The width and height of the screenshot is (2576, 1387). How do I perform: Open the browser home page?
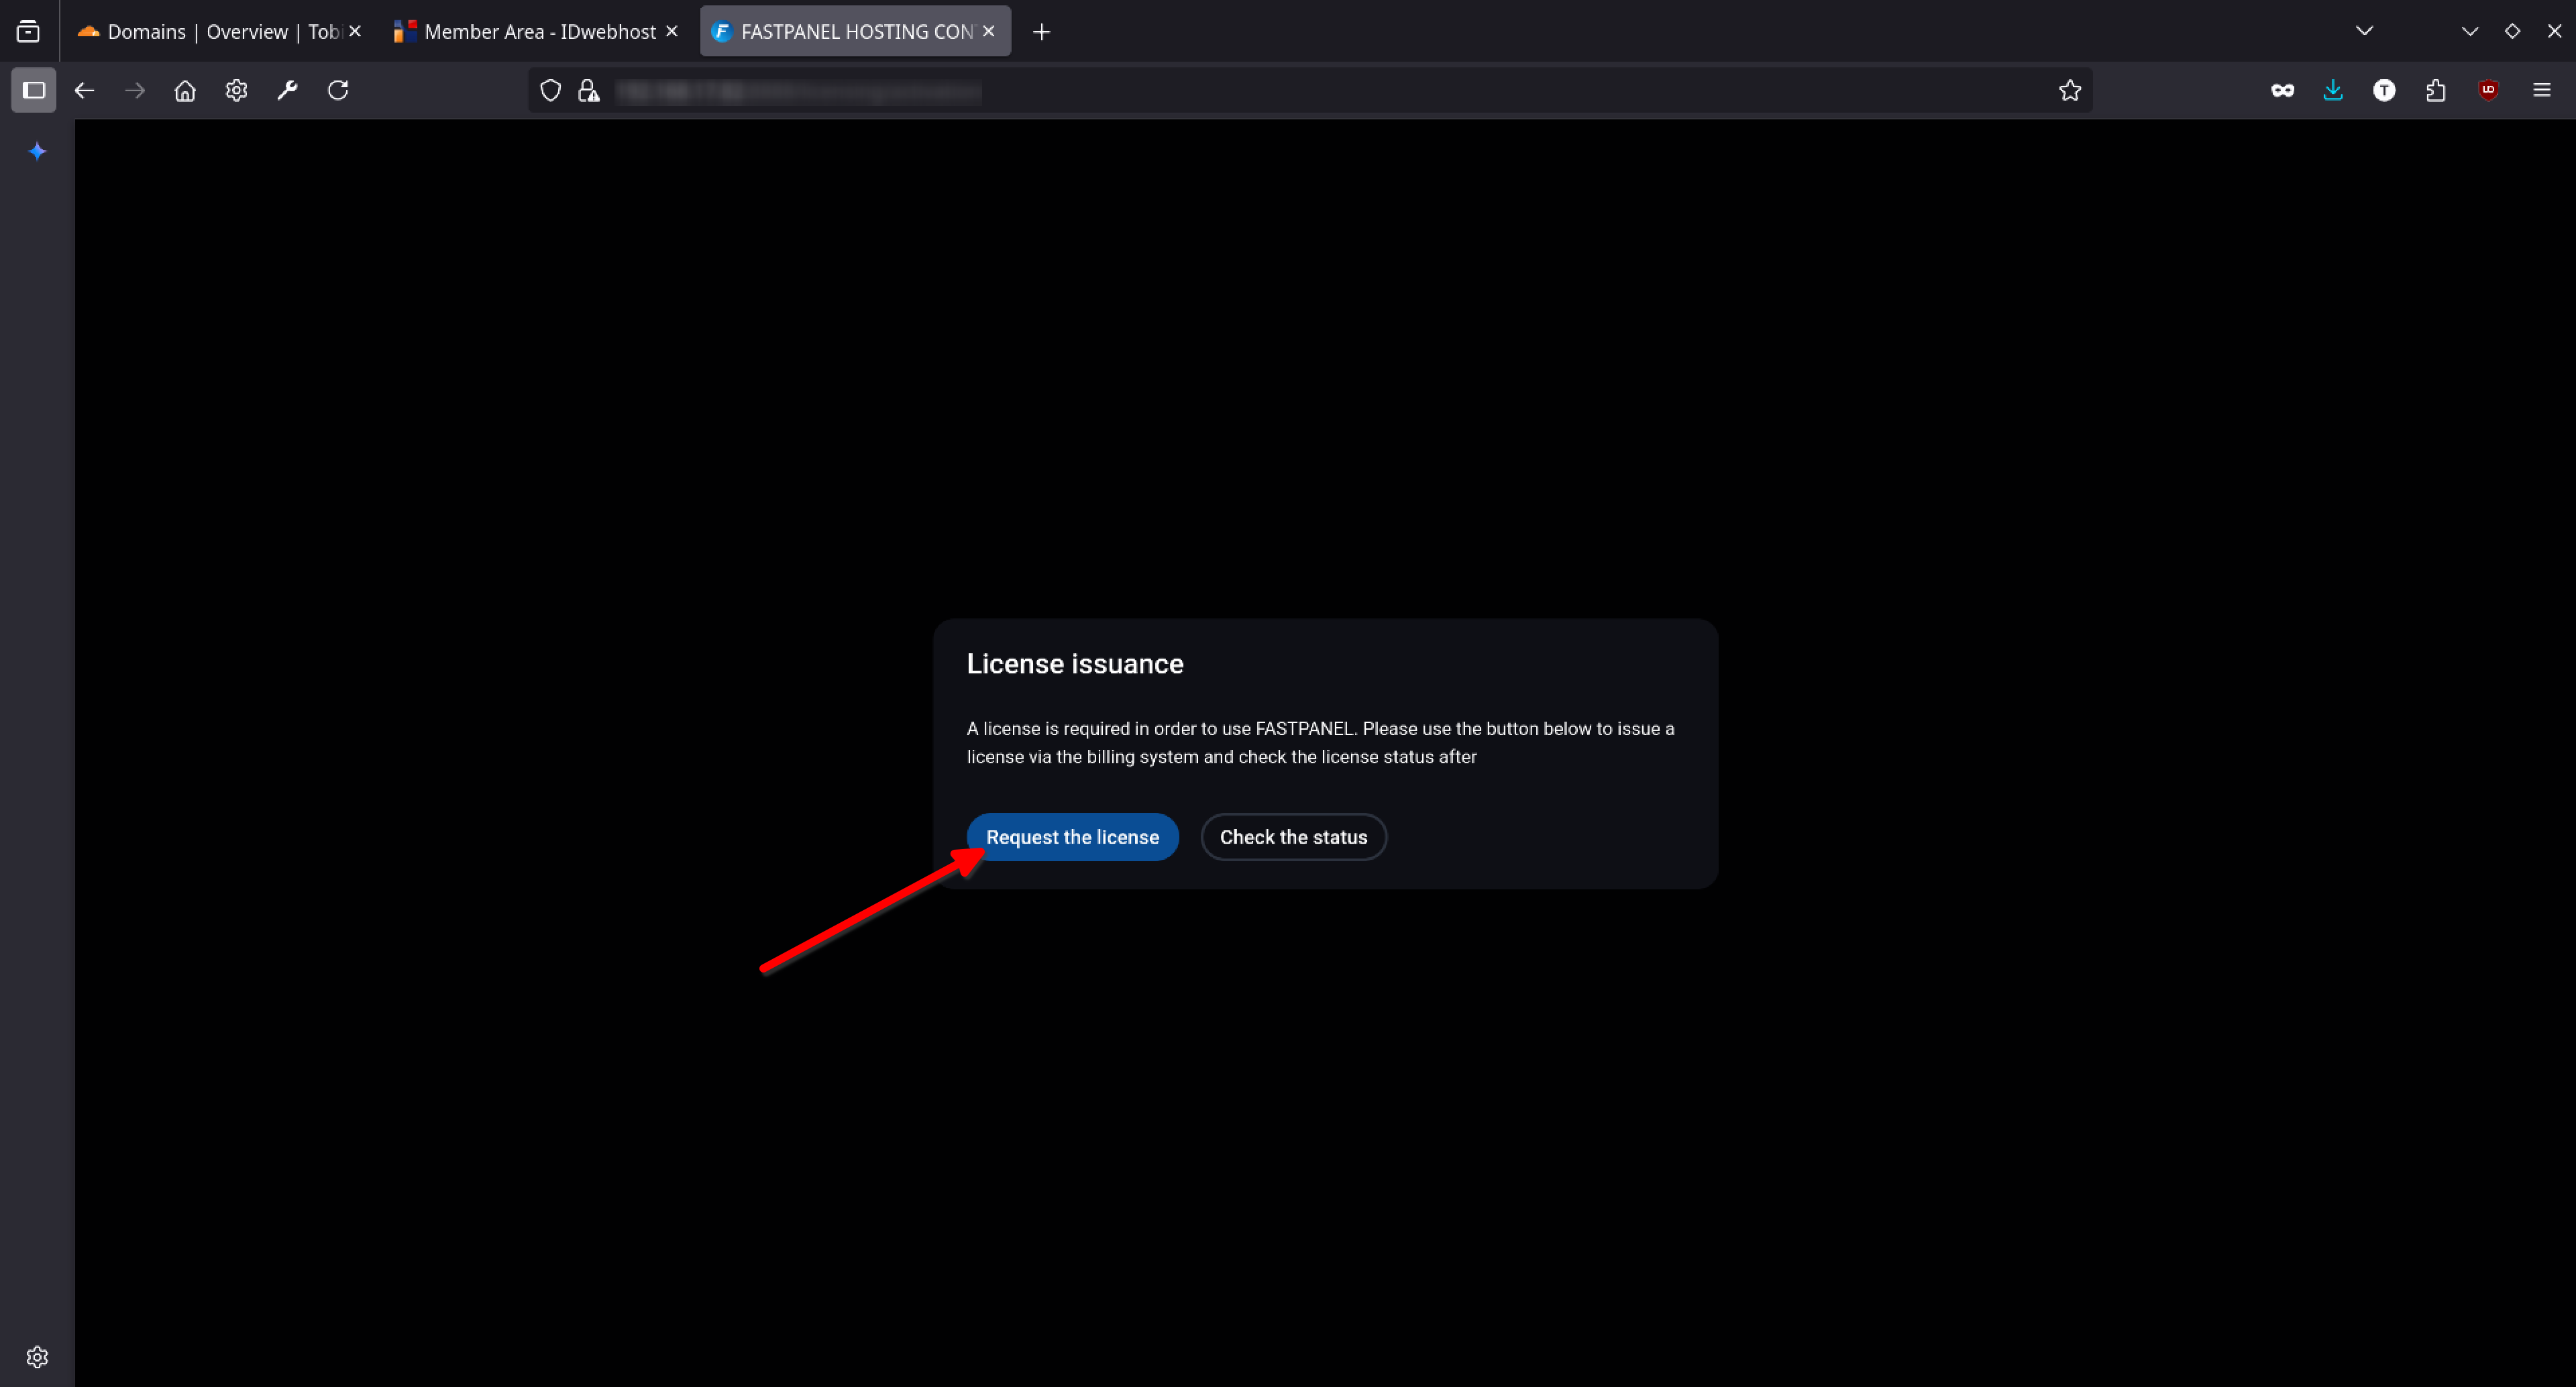click(185, 91)
